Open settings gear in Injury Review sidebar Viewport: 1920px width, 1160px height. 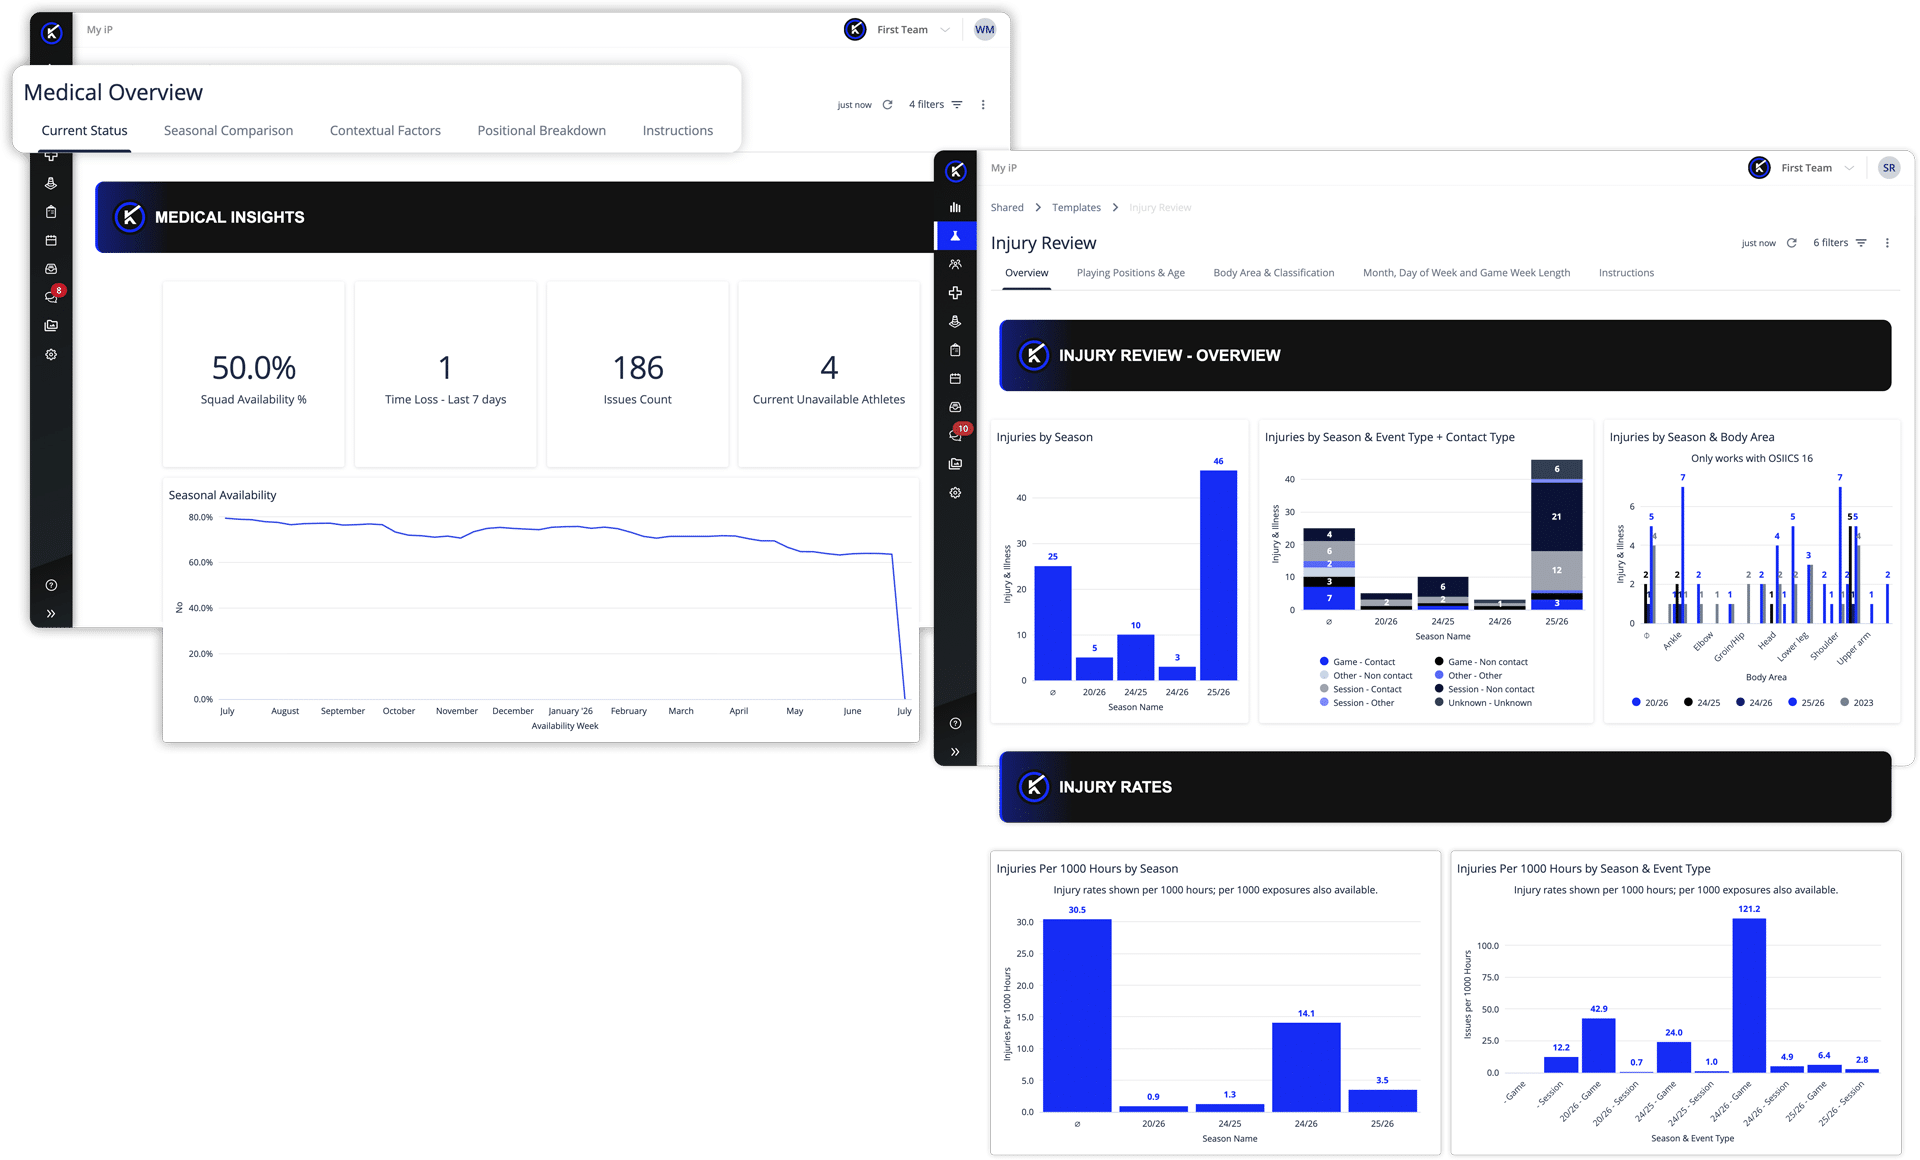coord(955,493)
